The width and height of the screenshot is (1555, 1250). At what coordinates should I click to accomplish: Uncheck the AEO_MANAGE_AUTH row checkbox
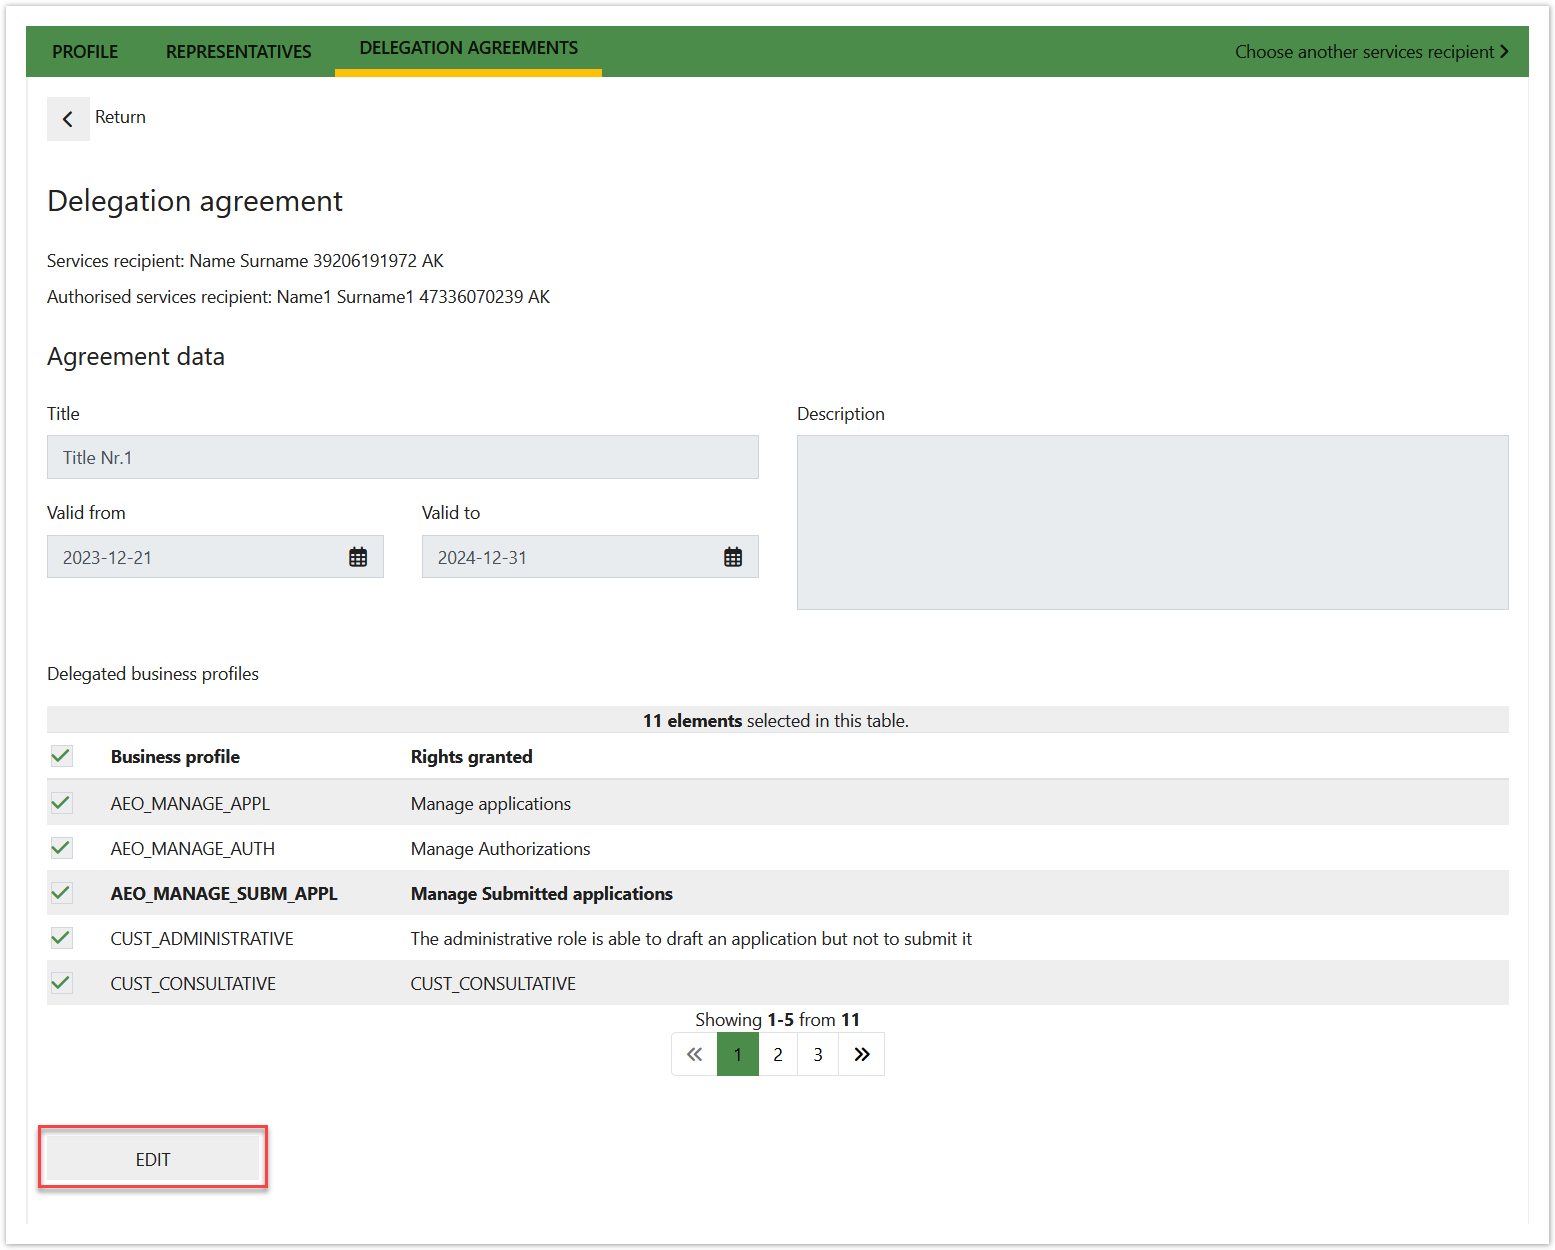(61, 848)
